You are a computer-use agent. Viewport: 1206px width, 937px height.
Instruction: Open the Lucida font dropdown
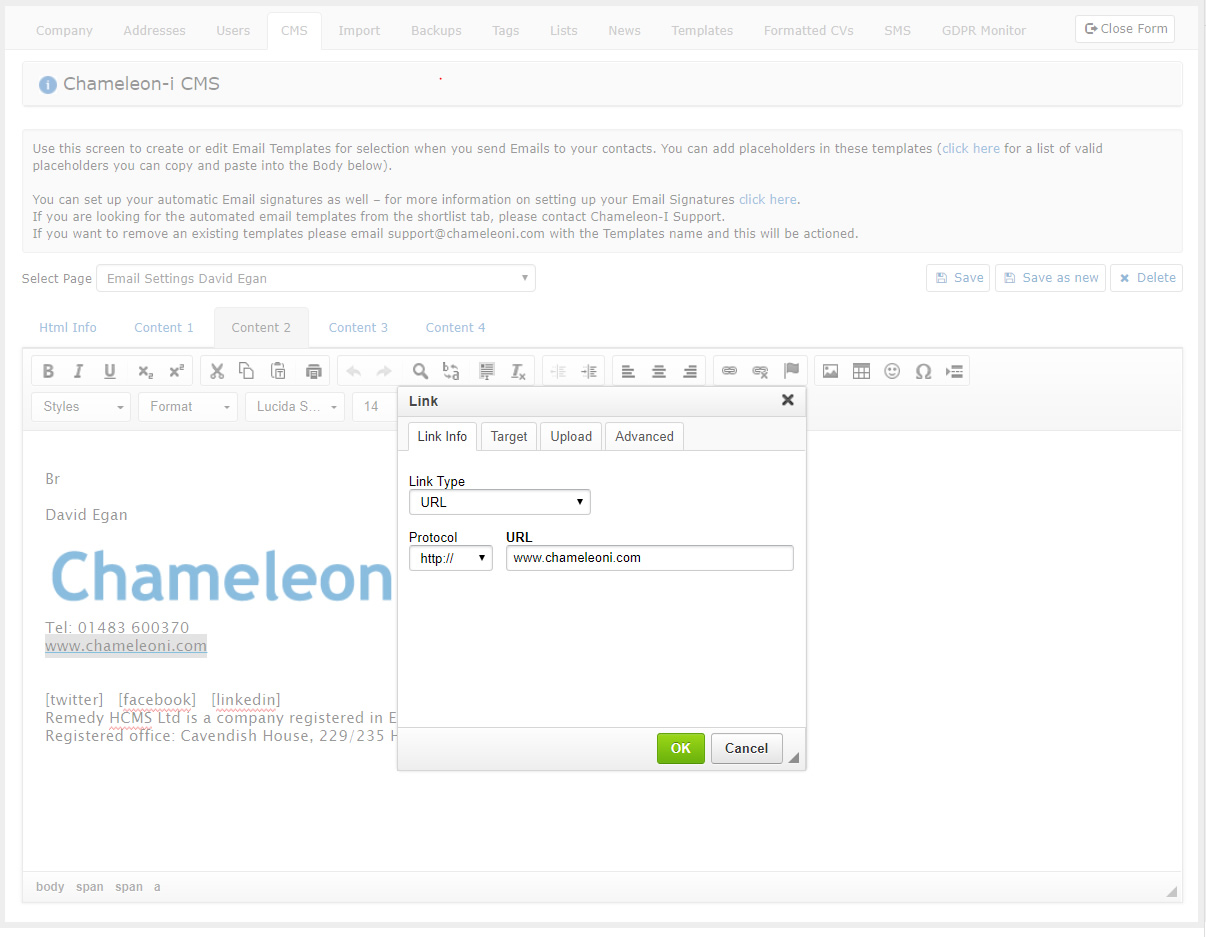tap(295, 407)
